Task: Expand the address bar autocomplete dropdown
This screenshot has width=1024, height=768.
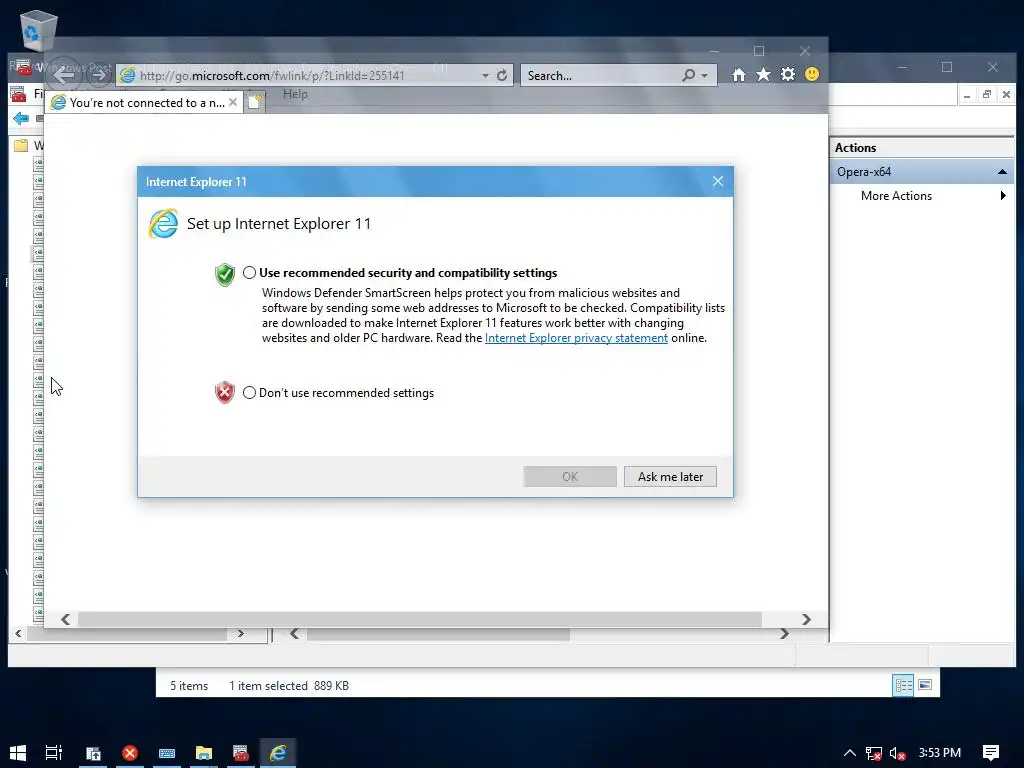Action: click(x=485, y=76)
